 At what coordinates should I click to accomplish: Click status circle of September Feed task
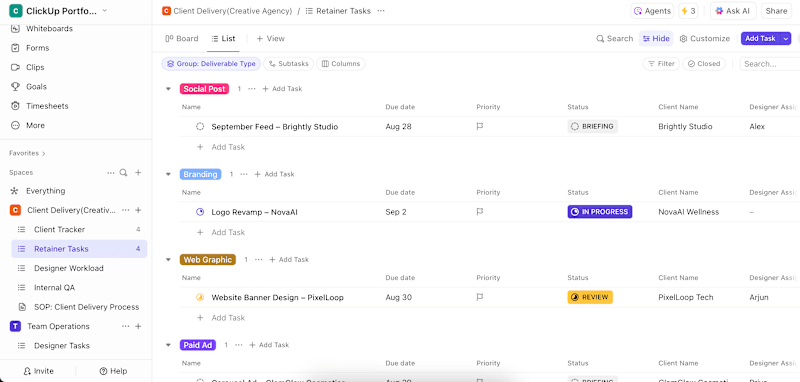(200, 126)
